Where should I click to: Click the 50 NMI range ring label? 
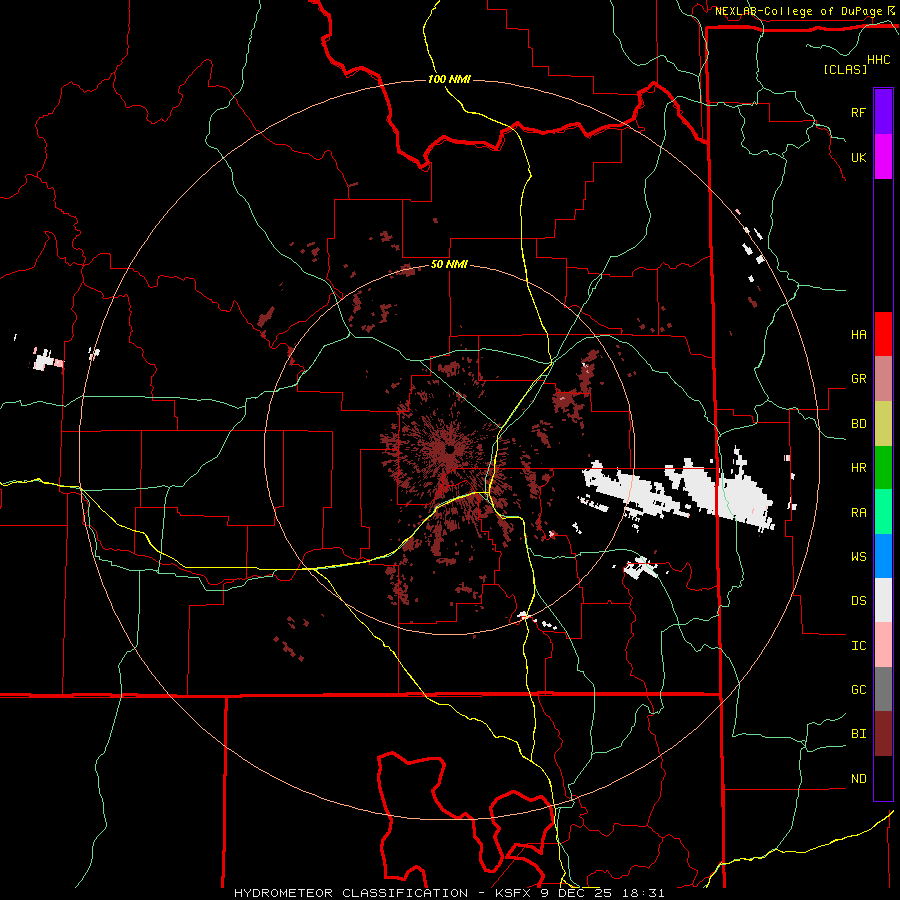pyautogui.click(x=449, y=265)
